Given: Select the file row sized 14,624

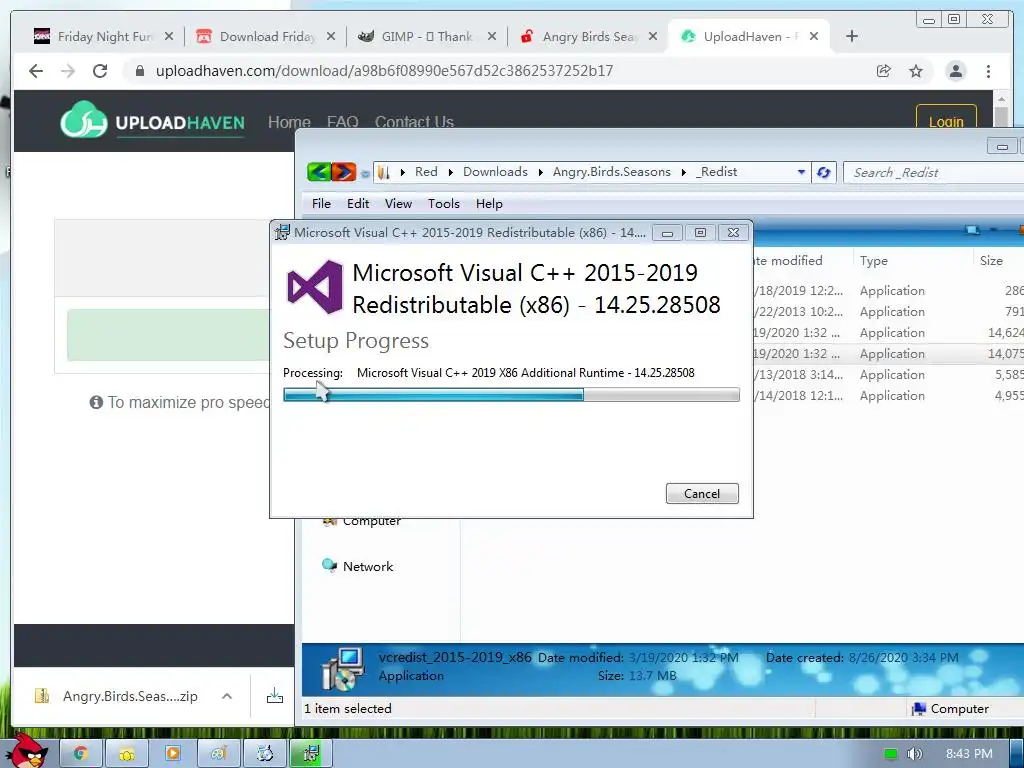Looking at the screenshot, I should click(x=888, y=333).
